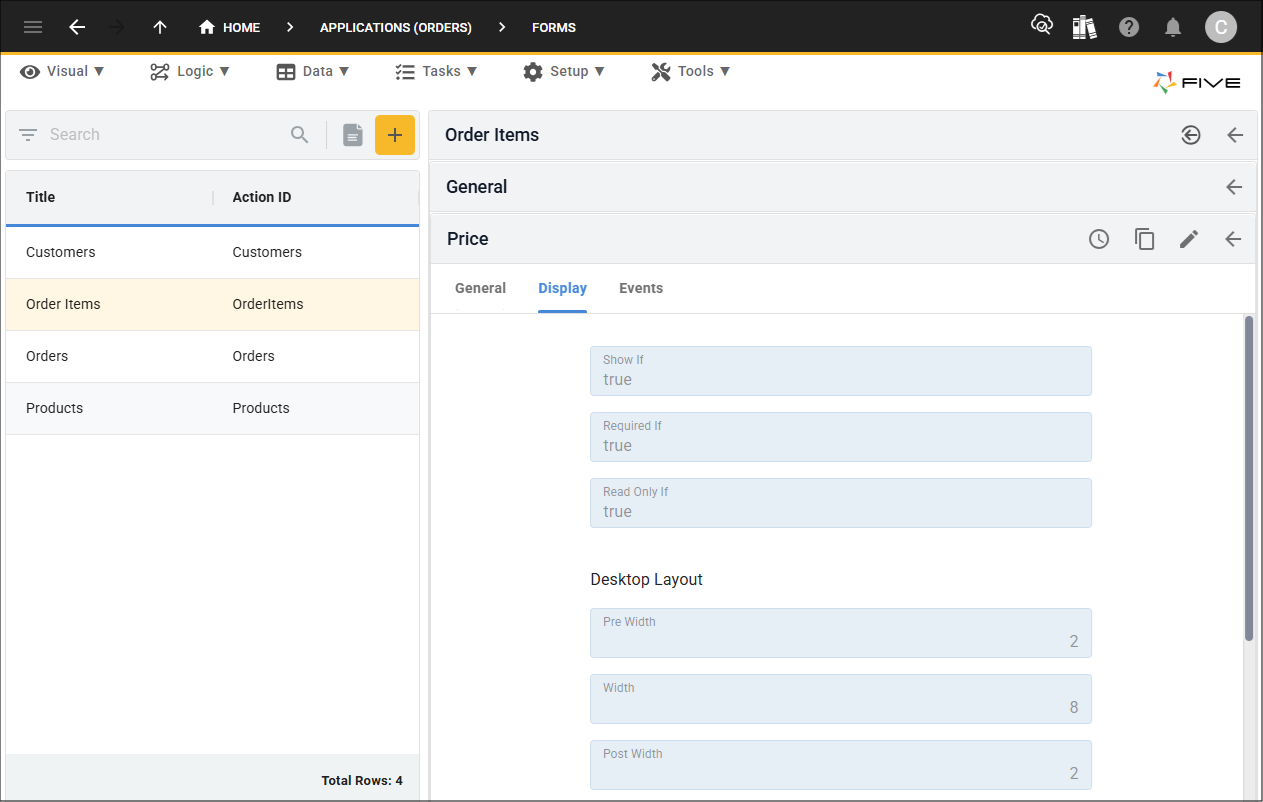Click the Search input field
1263x802 pixels.
pos(165,135)
